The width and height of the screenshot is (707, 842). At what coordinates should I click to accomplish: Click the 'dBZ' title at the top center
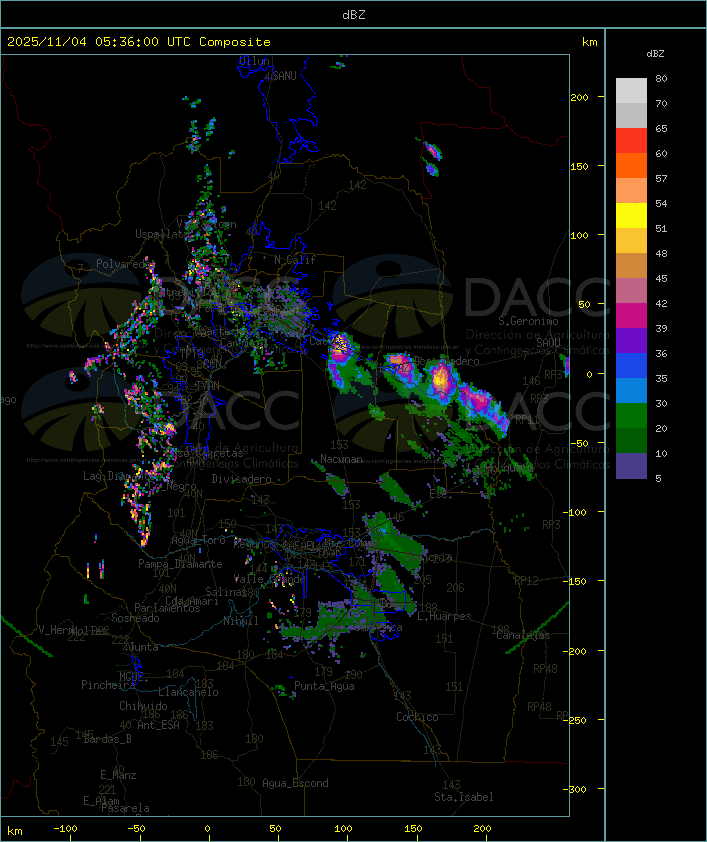(x=354, y=15)
